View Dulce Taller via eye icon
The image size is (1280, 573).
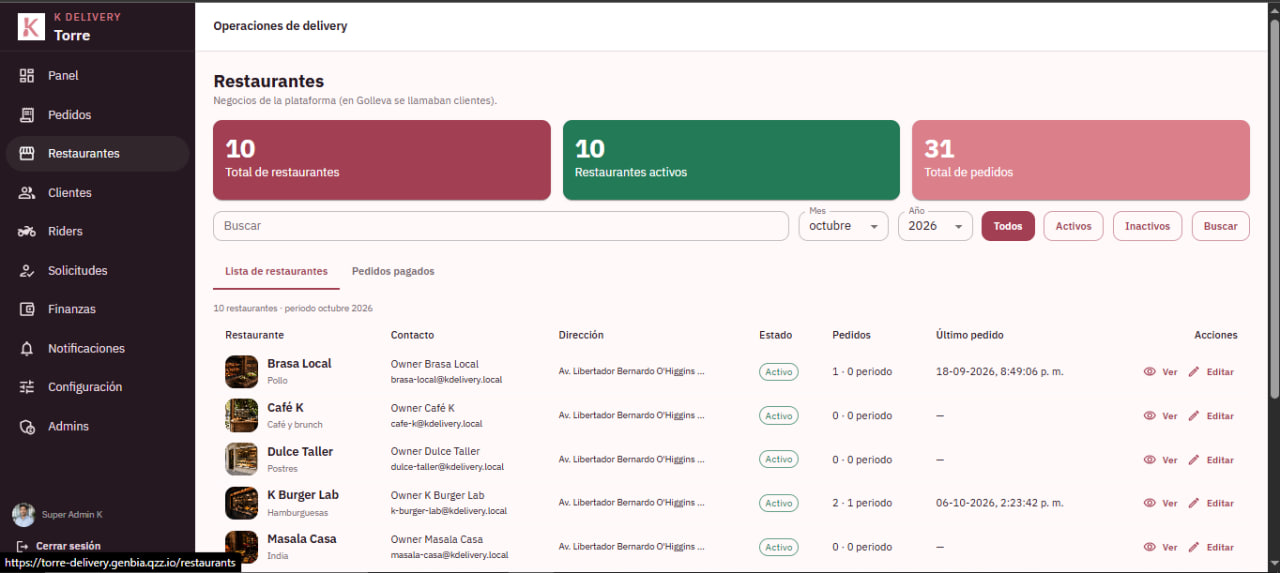click(x=1150, y=460)
